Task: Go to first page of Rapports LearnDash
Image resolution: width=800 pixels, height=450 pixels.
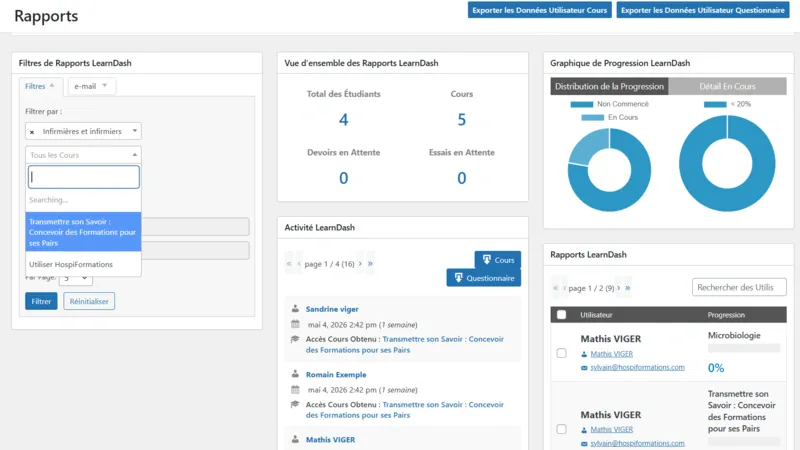Action: [556, 288]
